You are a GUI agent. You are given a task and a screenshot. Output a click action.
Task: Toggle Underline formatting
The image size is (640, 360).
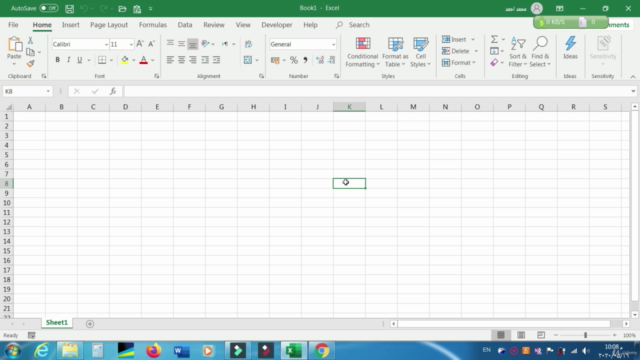[80, 60]
